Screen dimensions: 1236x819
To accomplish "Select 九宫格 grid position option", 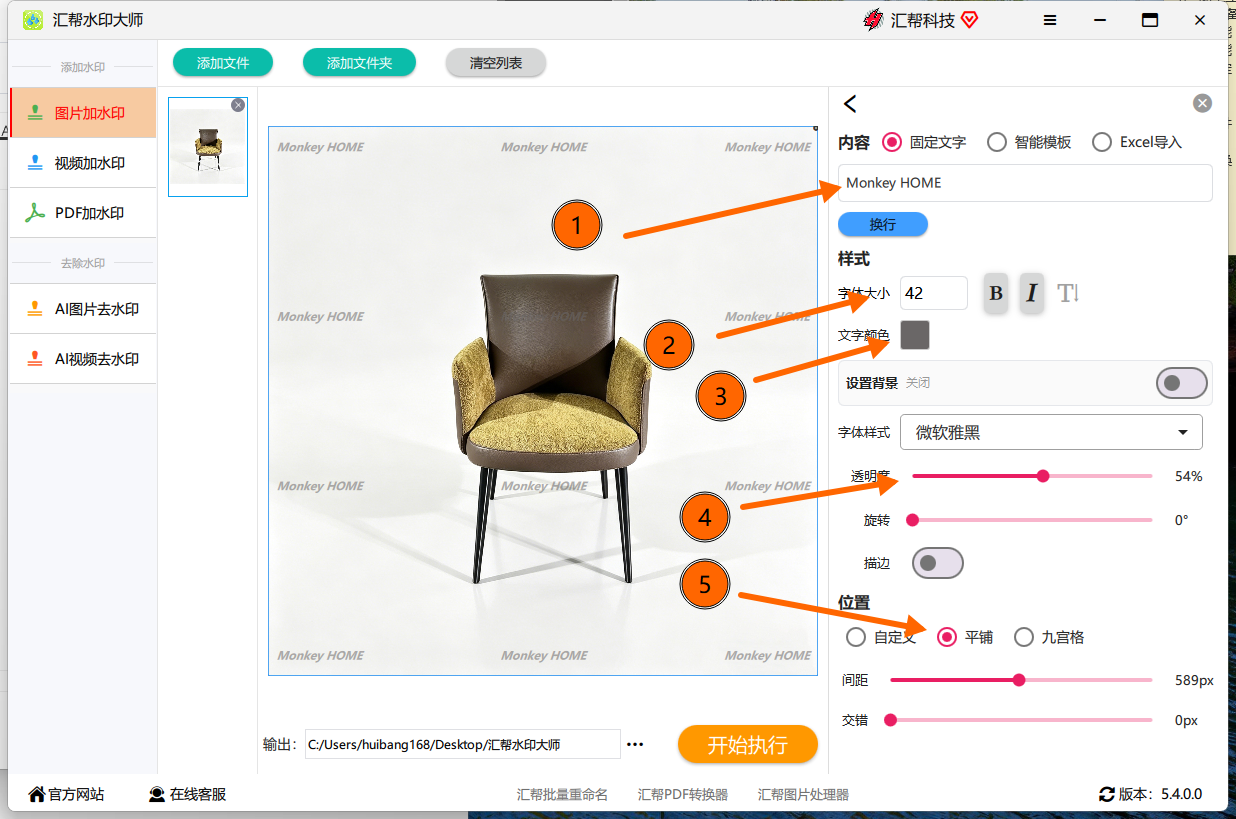I will (1024, 637).
